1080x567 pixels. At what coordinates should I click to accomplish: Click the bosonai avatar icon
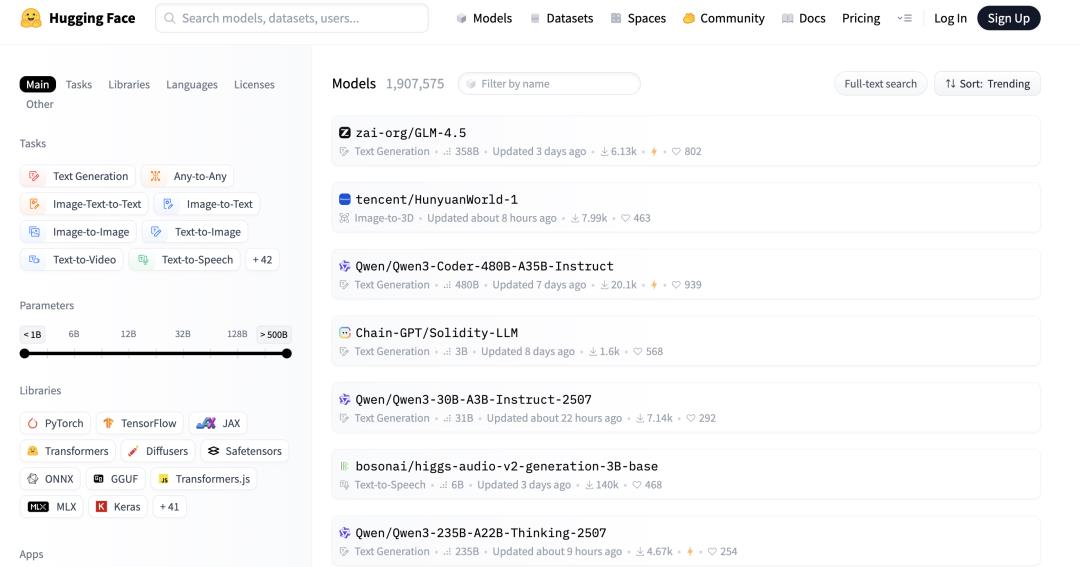click(x=344, y=466)
